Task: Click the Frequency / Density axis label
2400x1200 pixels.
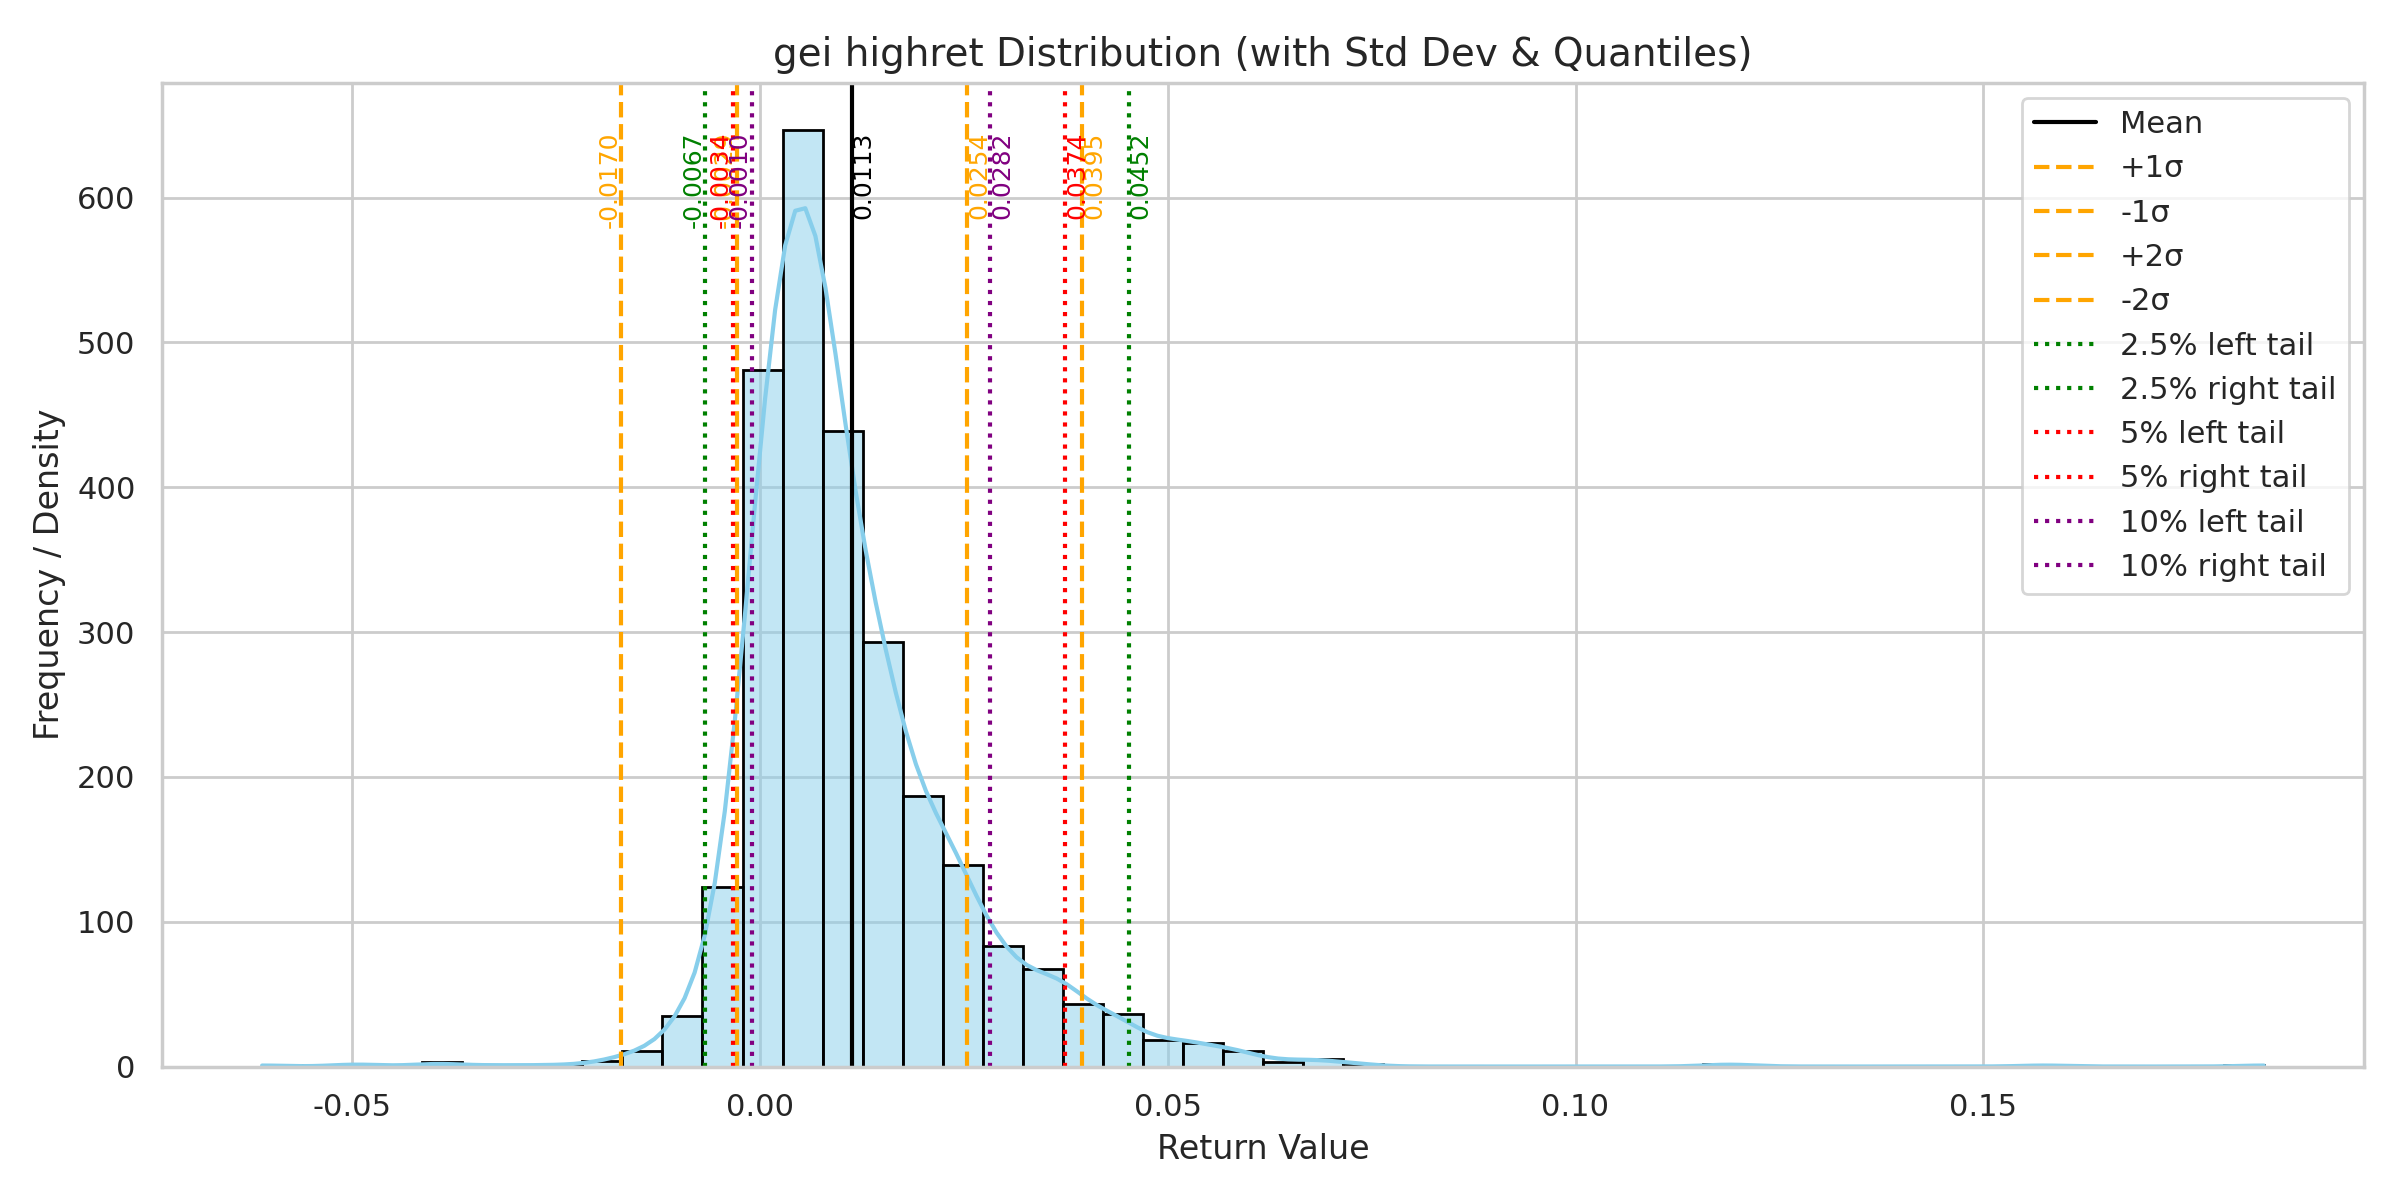Action: [47, 575]
